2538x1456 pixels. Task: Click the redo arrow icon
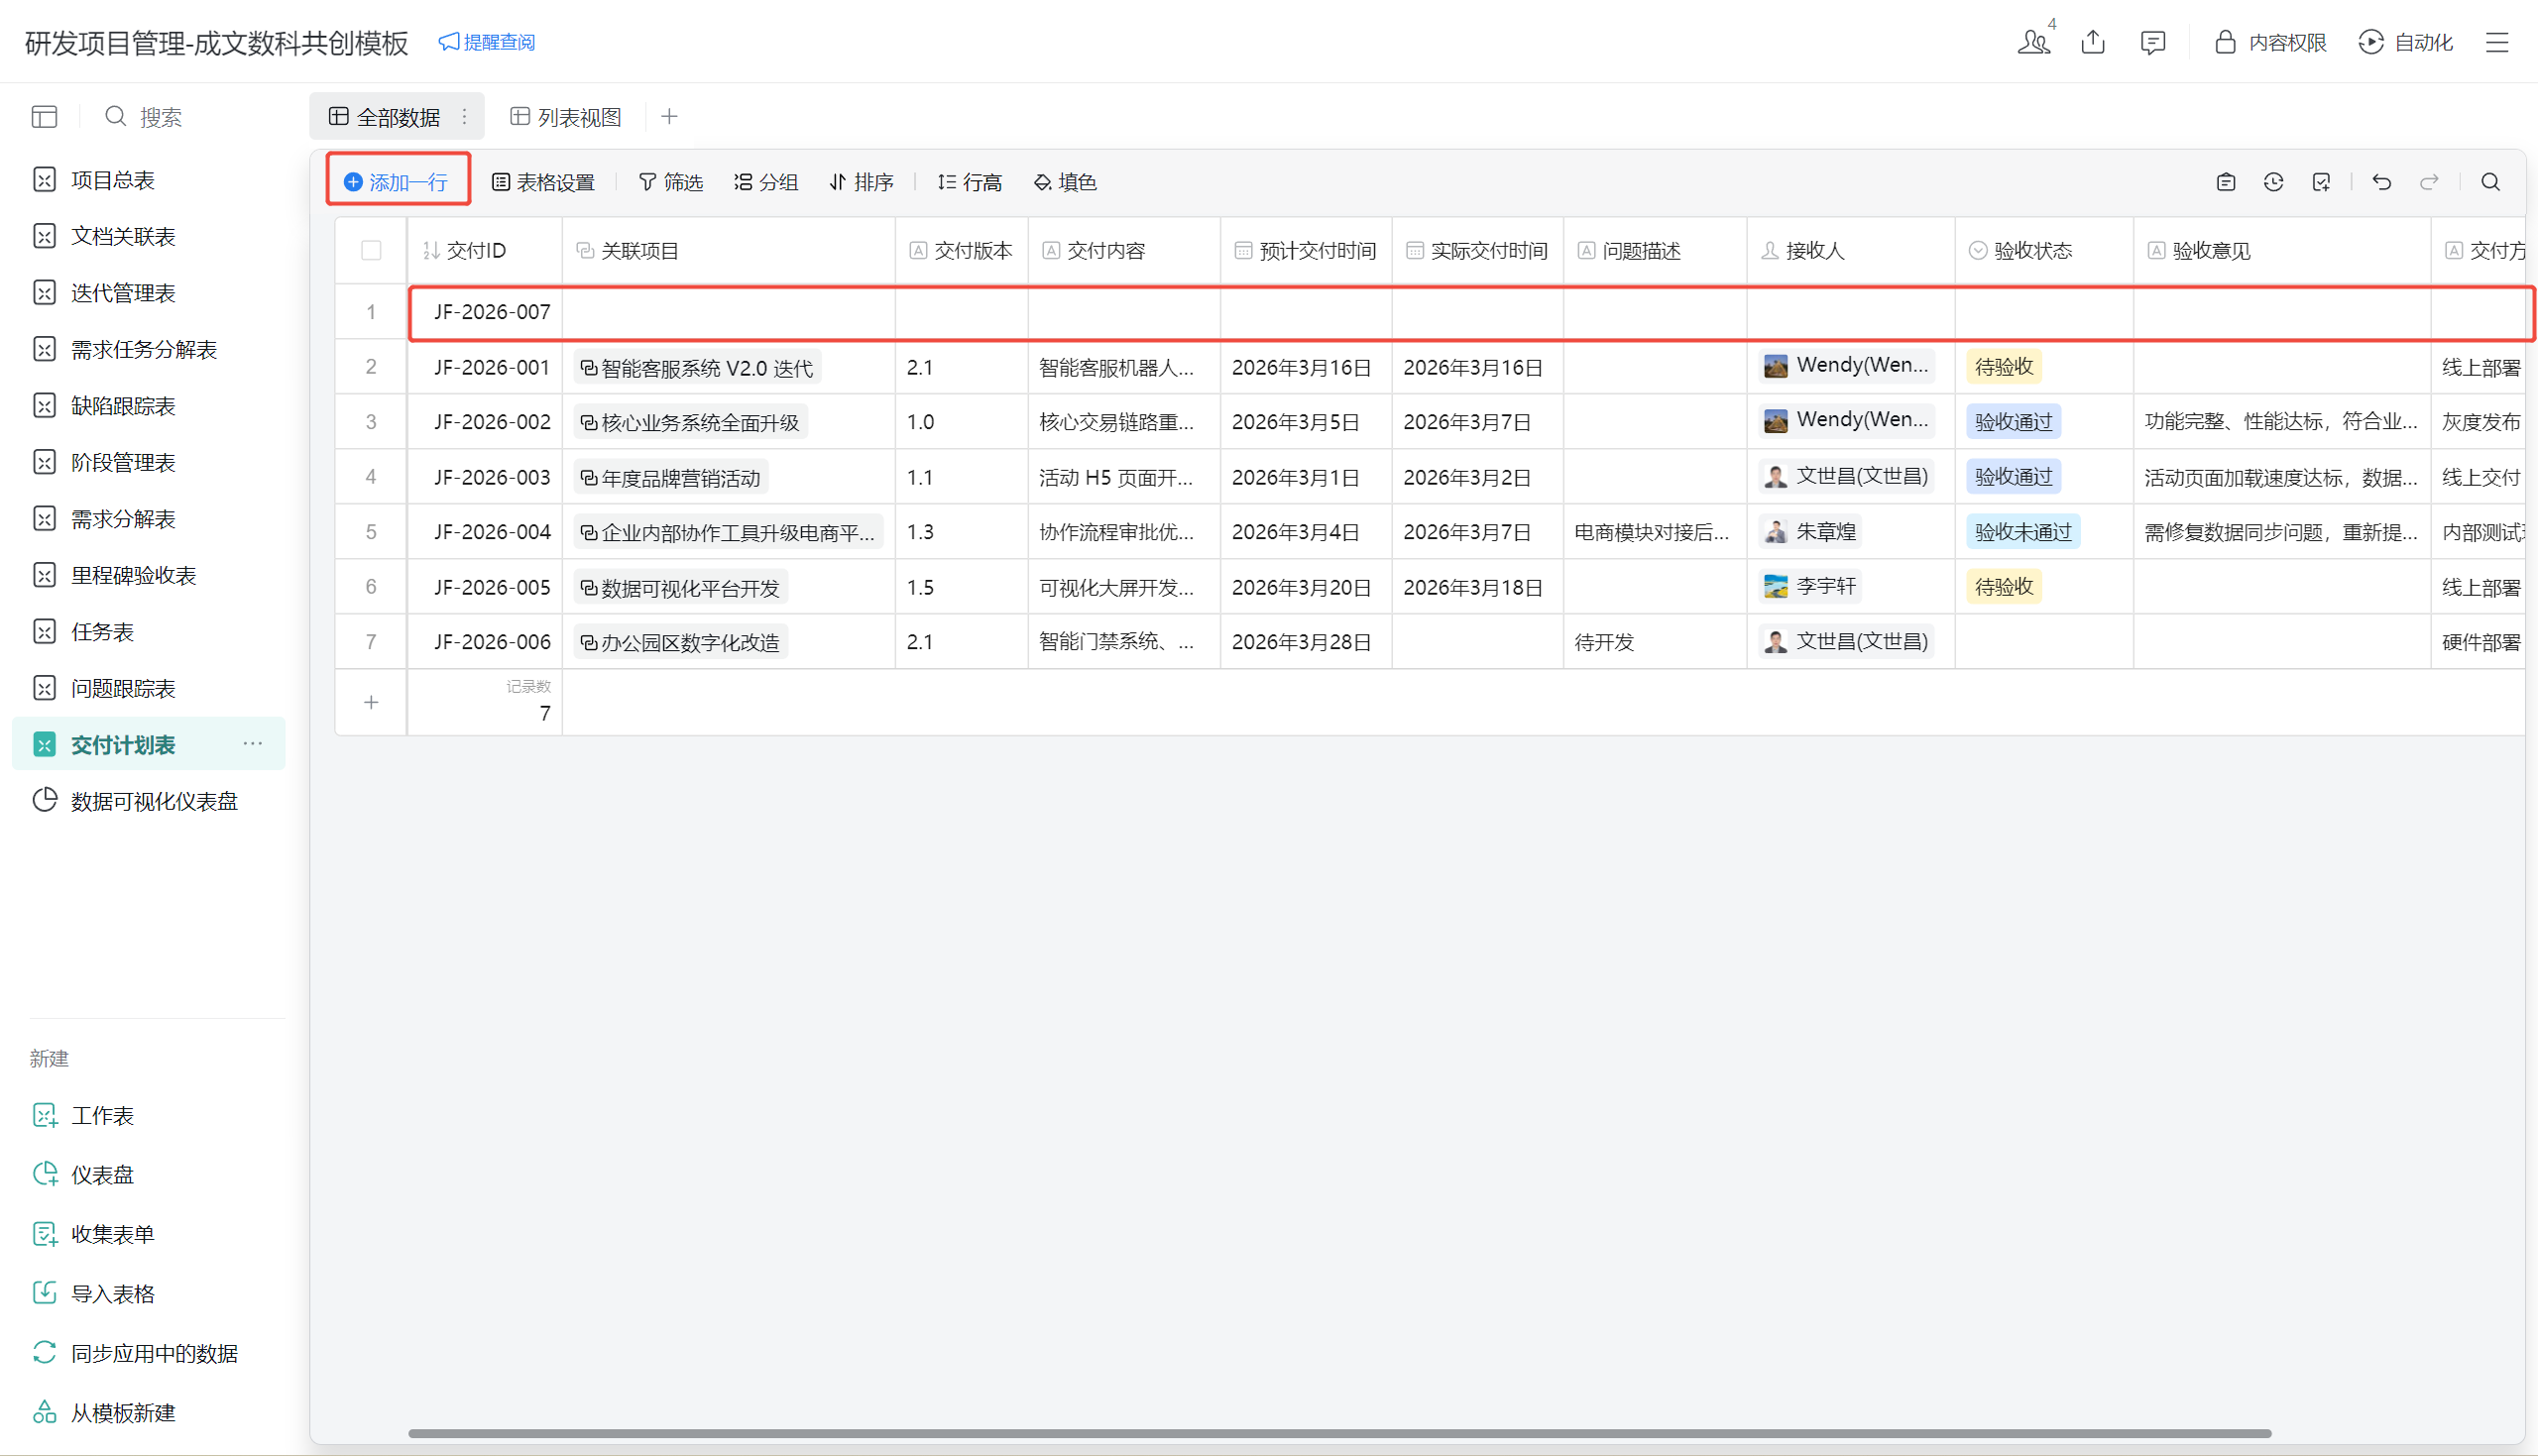coord(2428,182)
